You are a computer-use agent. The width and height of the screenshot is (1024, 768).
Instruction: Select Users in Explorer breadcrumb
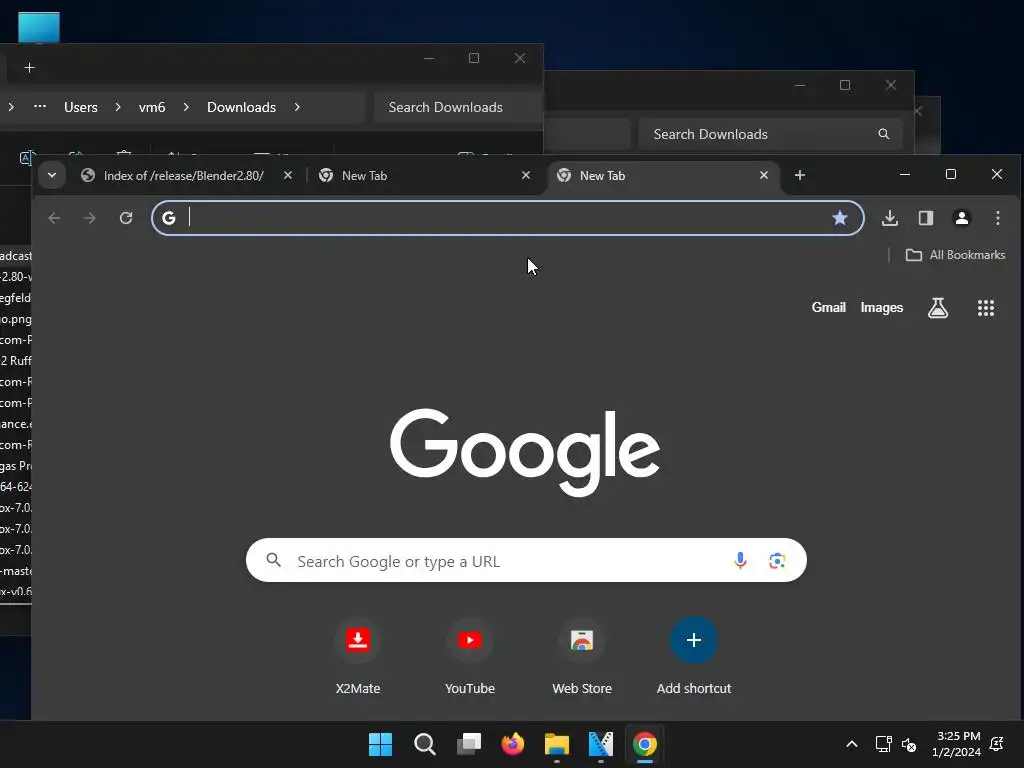click(80, 107)
